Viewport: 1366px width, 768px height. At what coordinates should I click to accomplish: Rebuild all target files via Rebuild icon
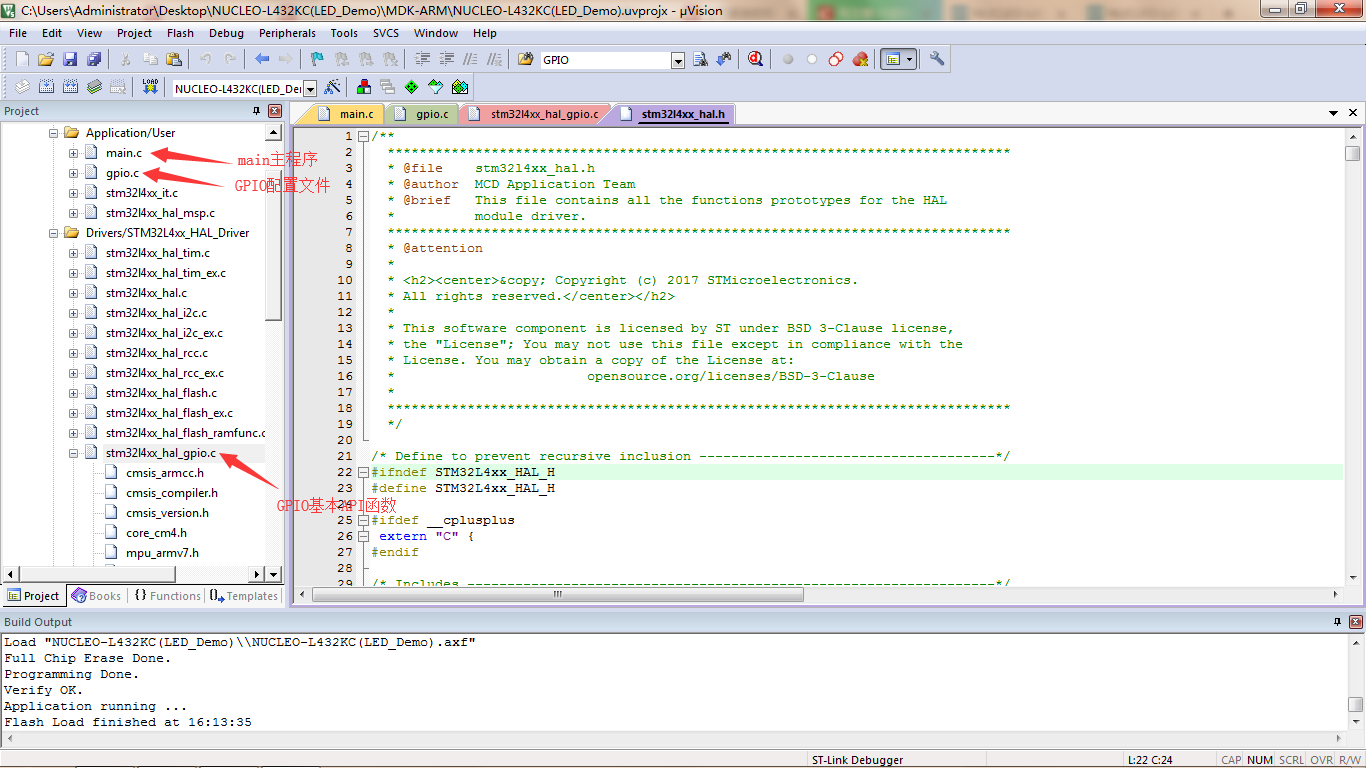click(70, 87)
